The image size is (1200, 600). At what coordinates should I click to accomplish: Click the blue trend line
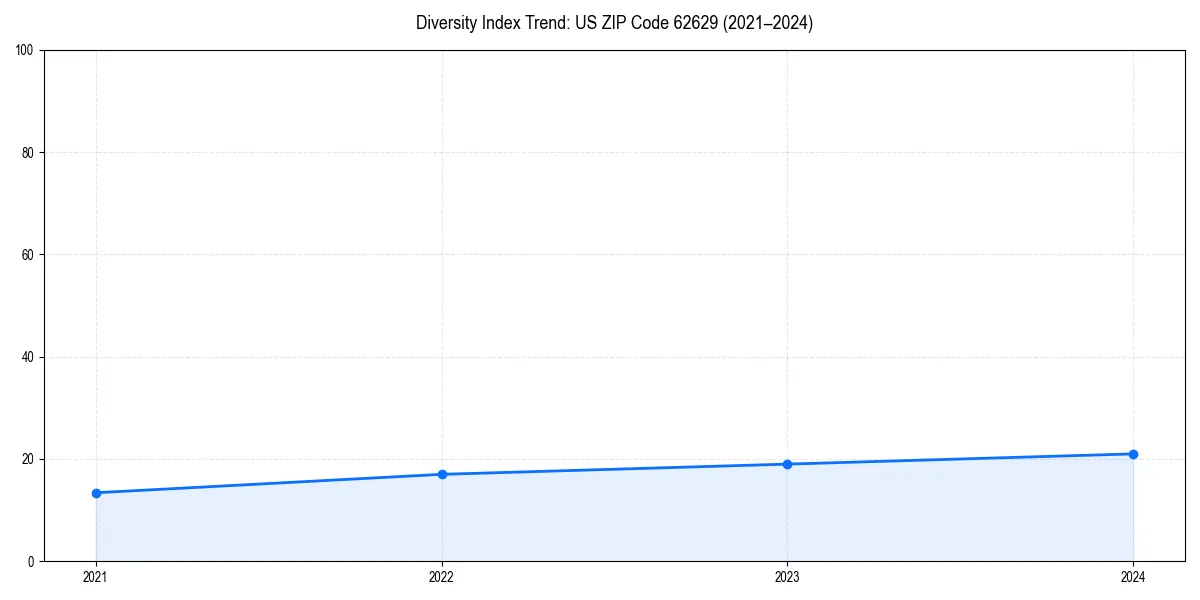pos(614,469)
